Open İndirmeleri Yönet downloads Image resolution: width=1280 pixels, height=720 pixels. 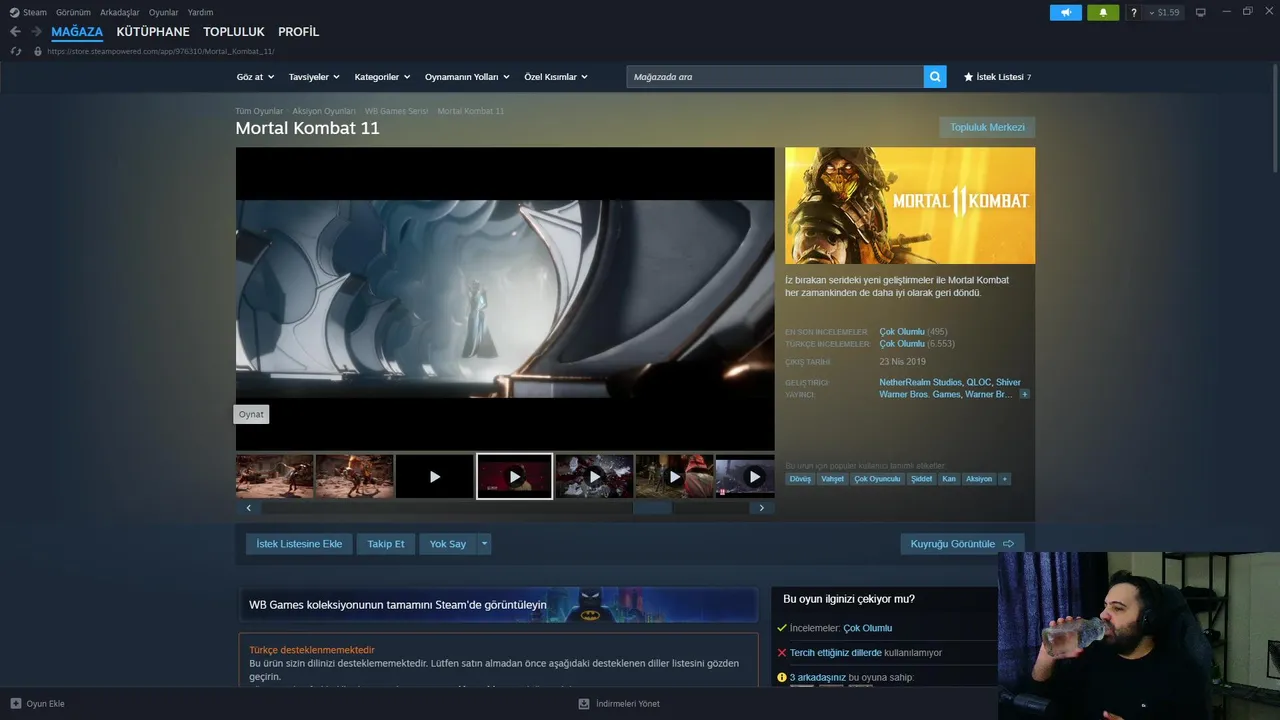619,704
